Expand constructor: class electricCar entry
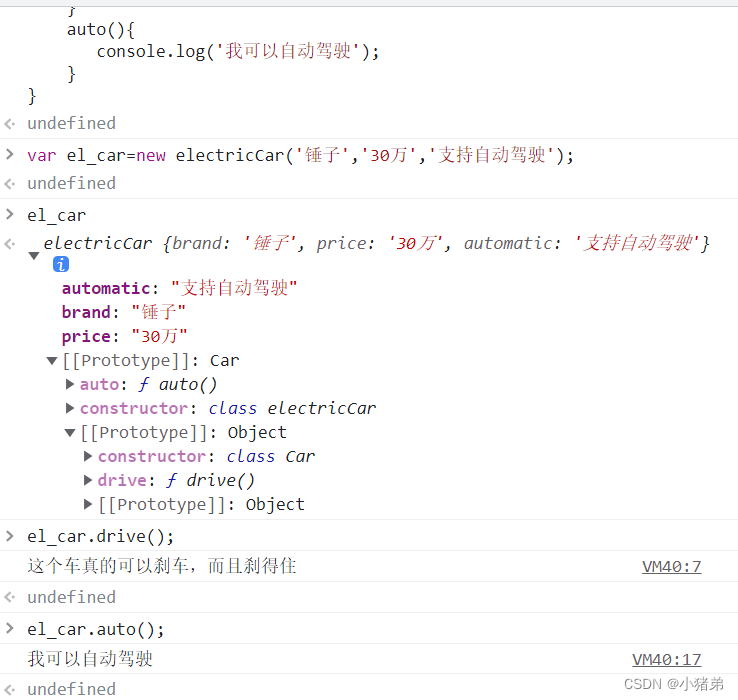The height and width of the screenshot is (700, 738). tap(70, 408)
